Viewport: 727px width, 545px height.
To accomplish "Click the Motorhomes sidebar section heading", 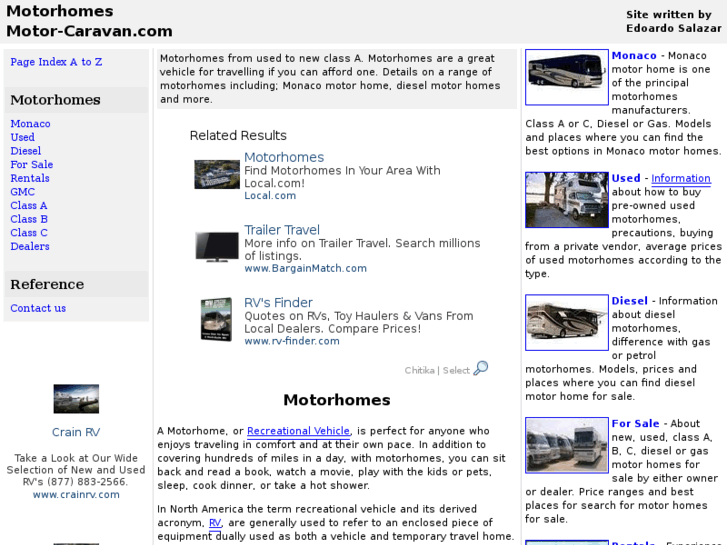I will pyautogui.click(x=55, y=100).
